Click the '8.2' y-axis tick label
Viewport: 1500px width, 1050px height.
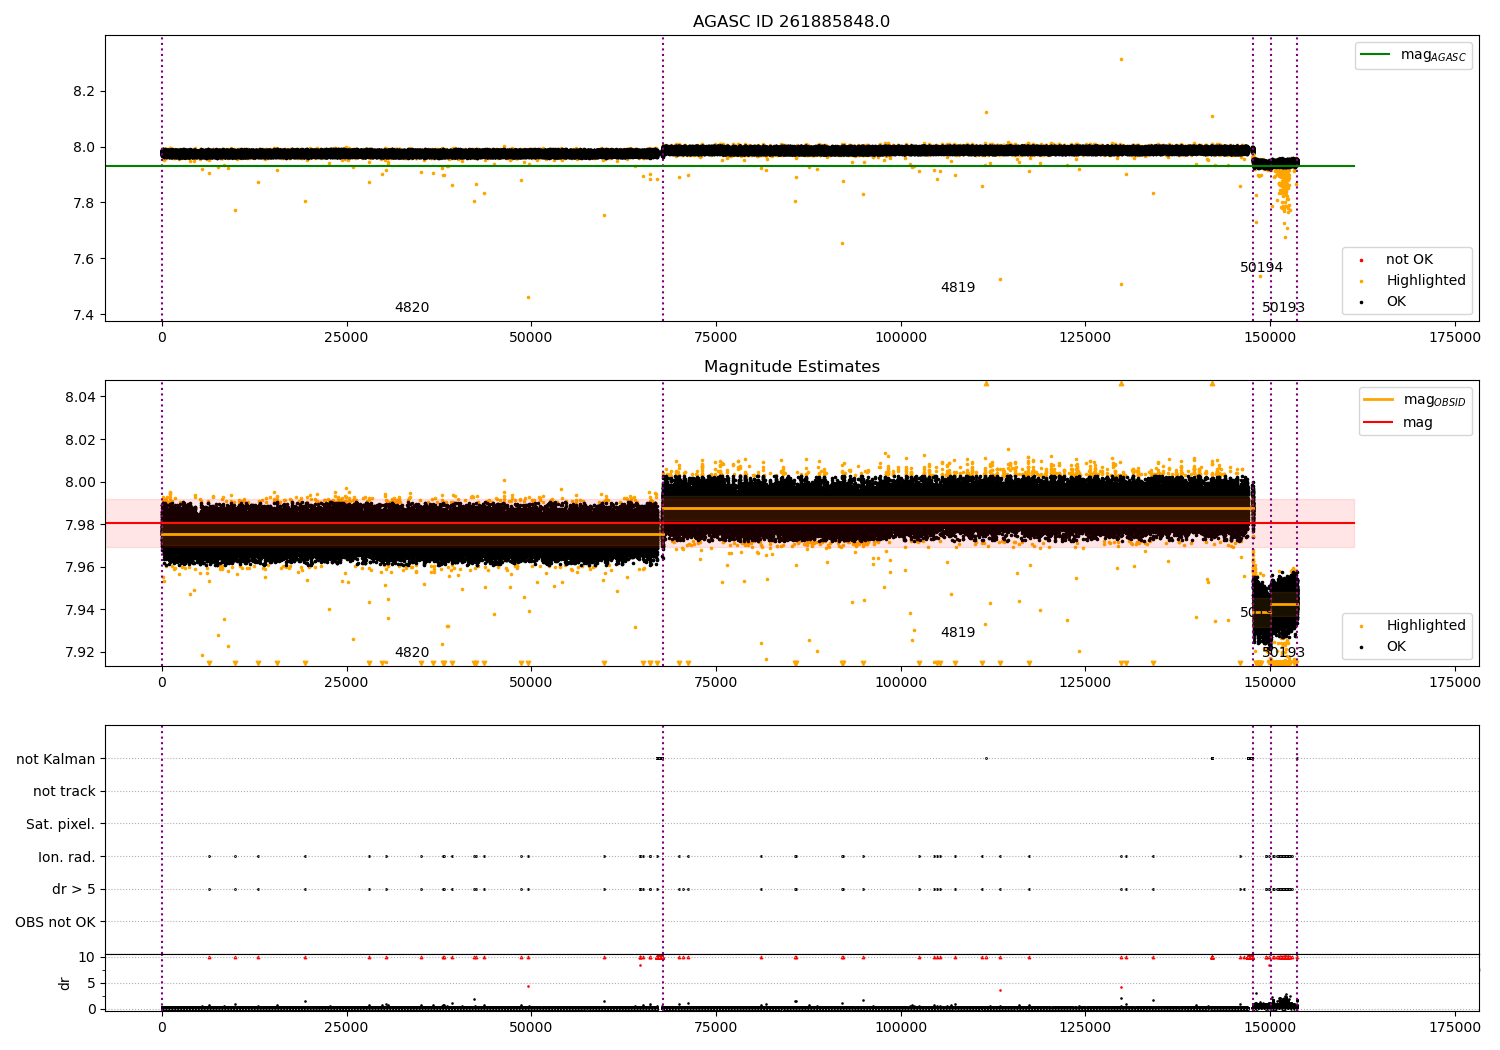[84, 91]
